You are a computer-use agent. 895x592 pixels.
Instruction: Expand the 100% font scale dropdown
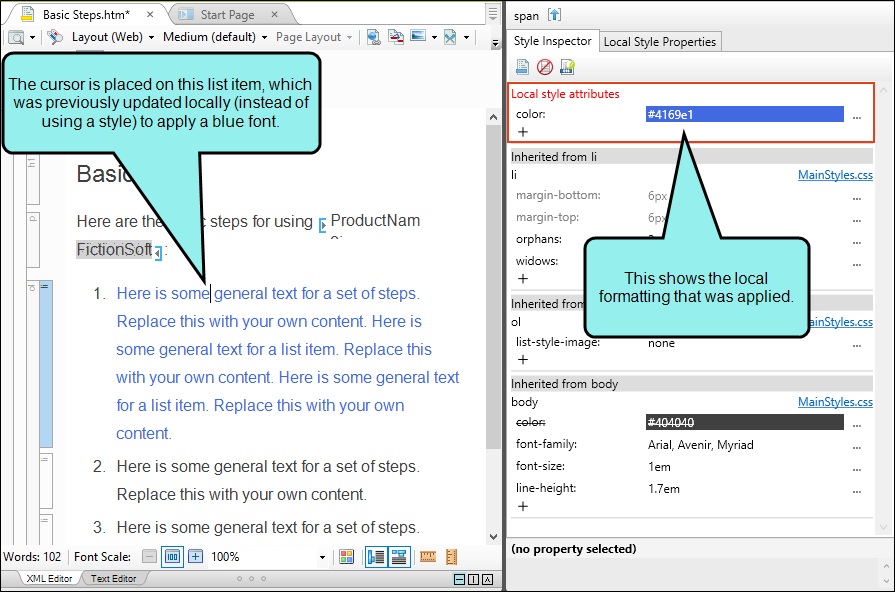[322, 557]
